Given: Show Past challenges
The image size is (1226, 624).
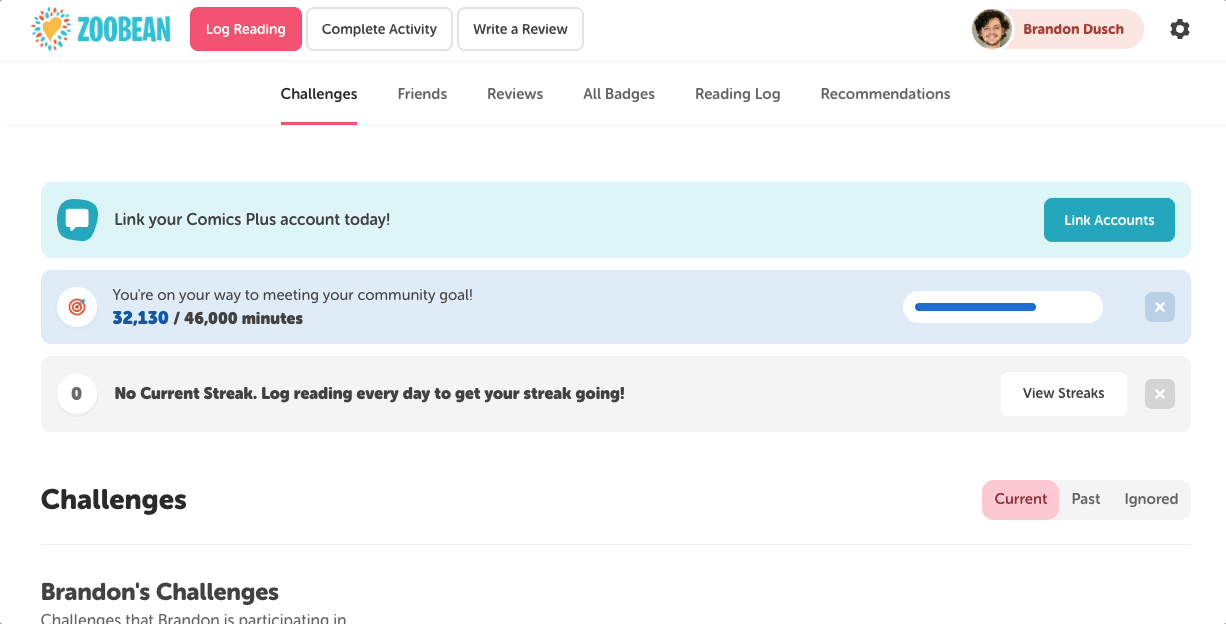Looking at the screenshot, I should pos(1086,499).
